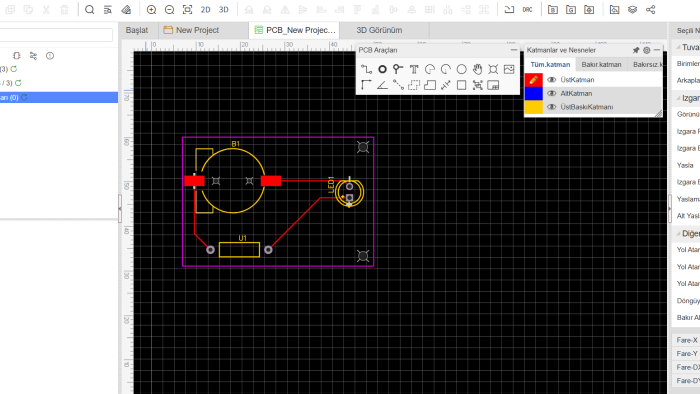Viewport: 700px width, 394px height.
Task: Click the refresh icon beside highlighted (0) row
Action: pos(24,97)
